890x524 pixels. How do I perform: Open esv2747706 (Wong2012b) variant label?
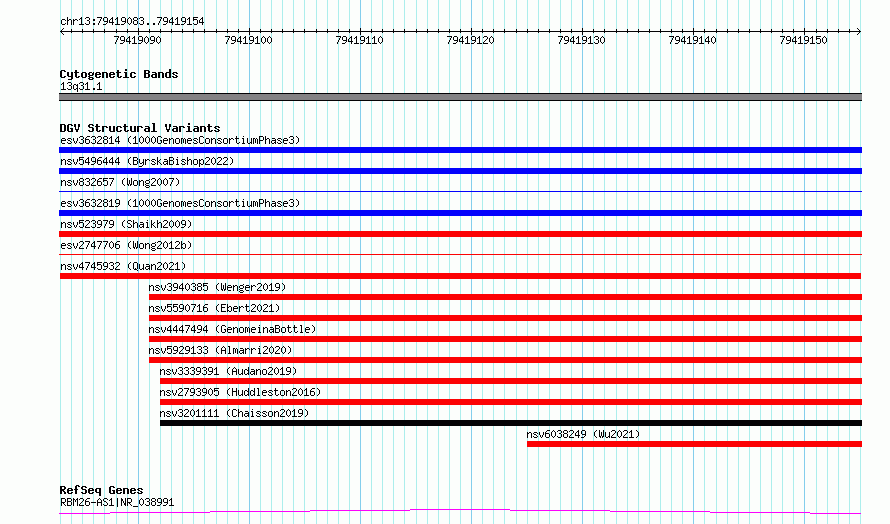[x=126, y=245]
